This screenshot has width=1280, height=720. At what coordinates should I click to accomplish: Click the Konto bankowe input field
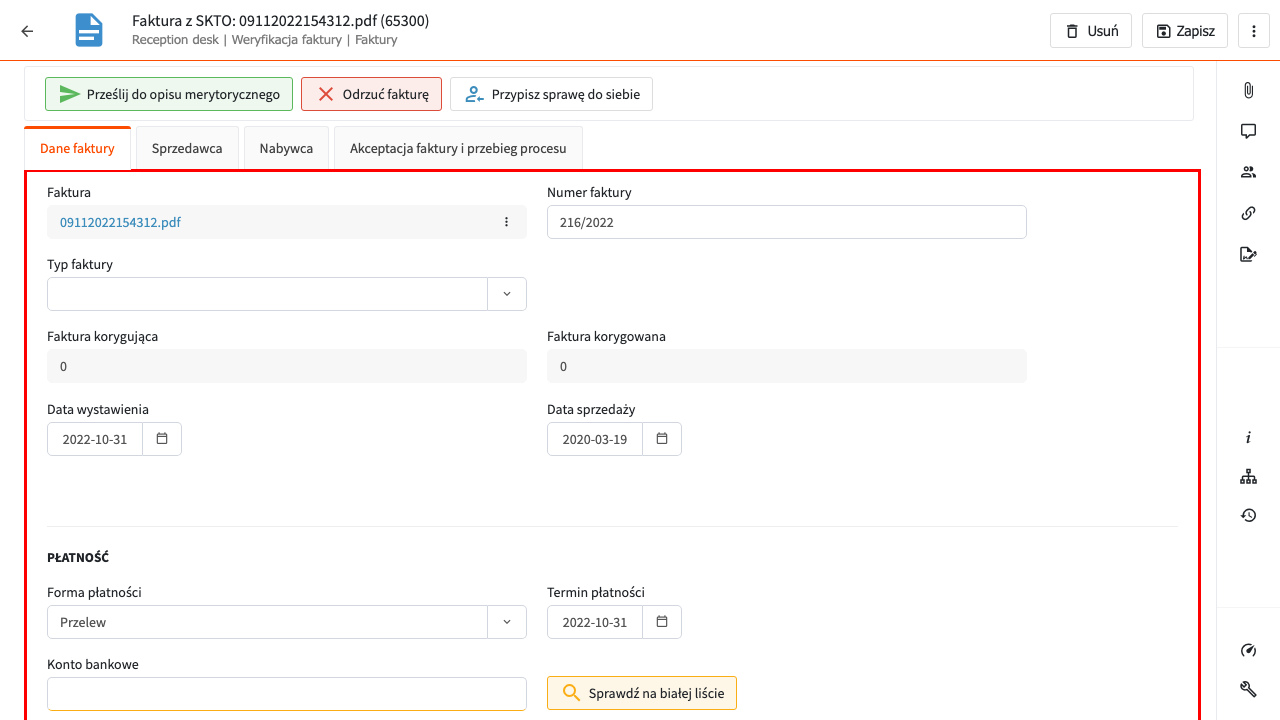click(286, 694)
